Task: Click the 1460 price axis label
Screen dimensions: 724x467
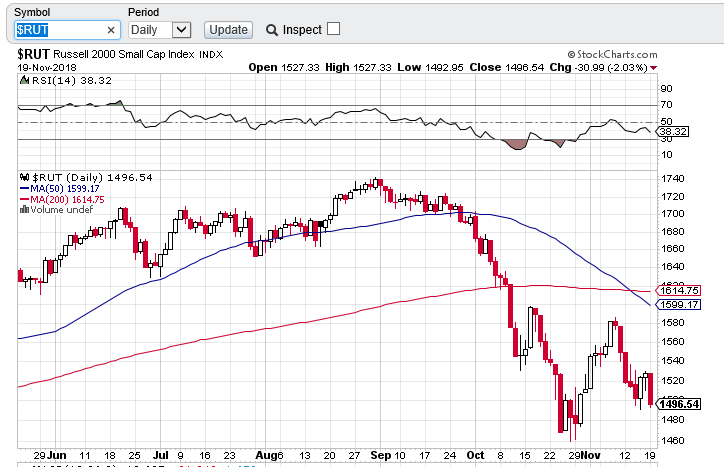Action: 673,441
